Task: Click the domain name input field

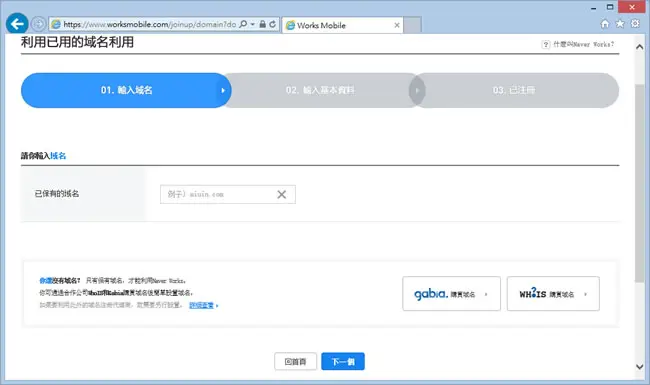Action: pyautogui.click(x=228, y=194)
